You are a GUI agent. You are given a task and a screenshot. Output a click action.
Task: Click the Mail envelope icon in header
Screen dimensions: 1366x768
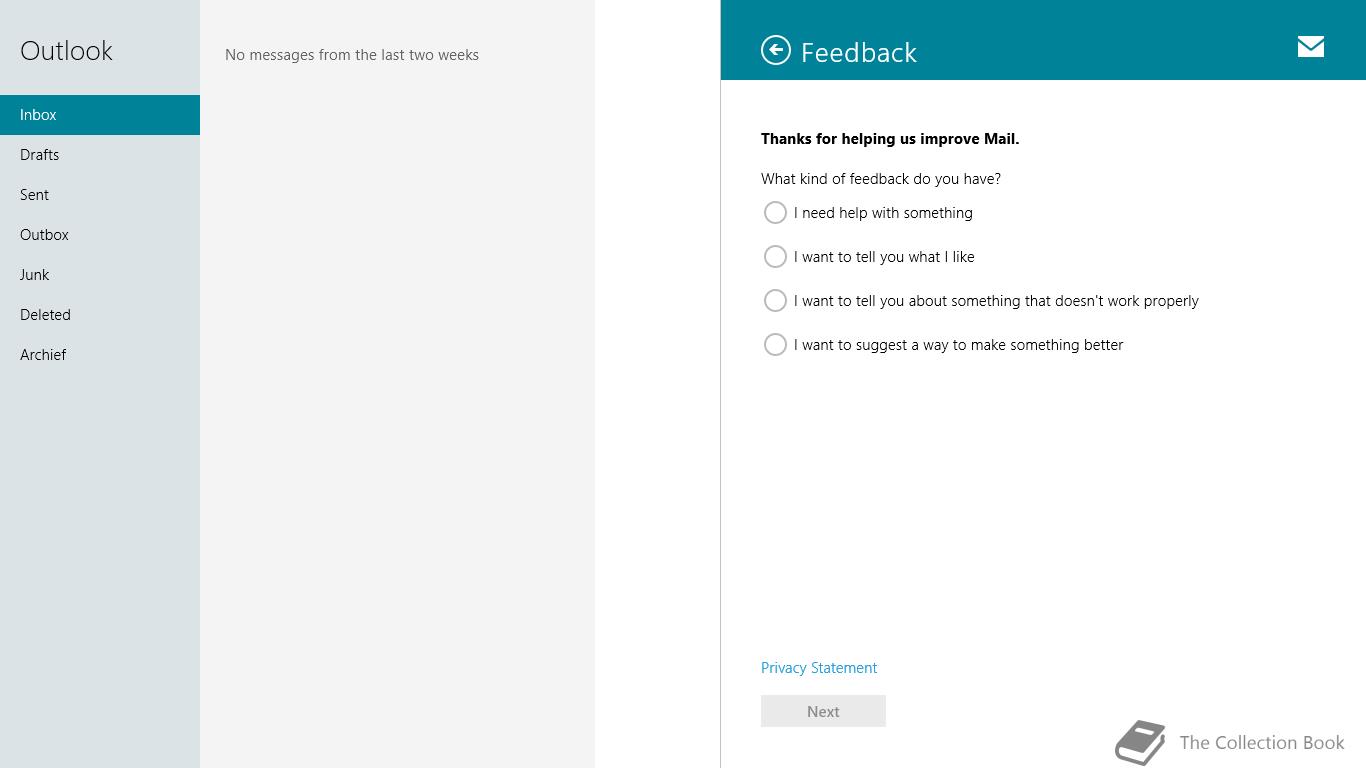pyautogui.click(x=1311, y=46)
